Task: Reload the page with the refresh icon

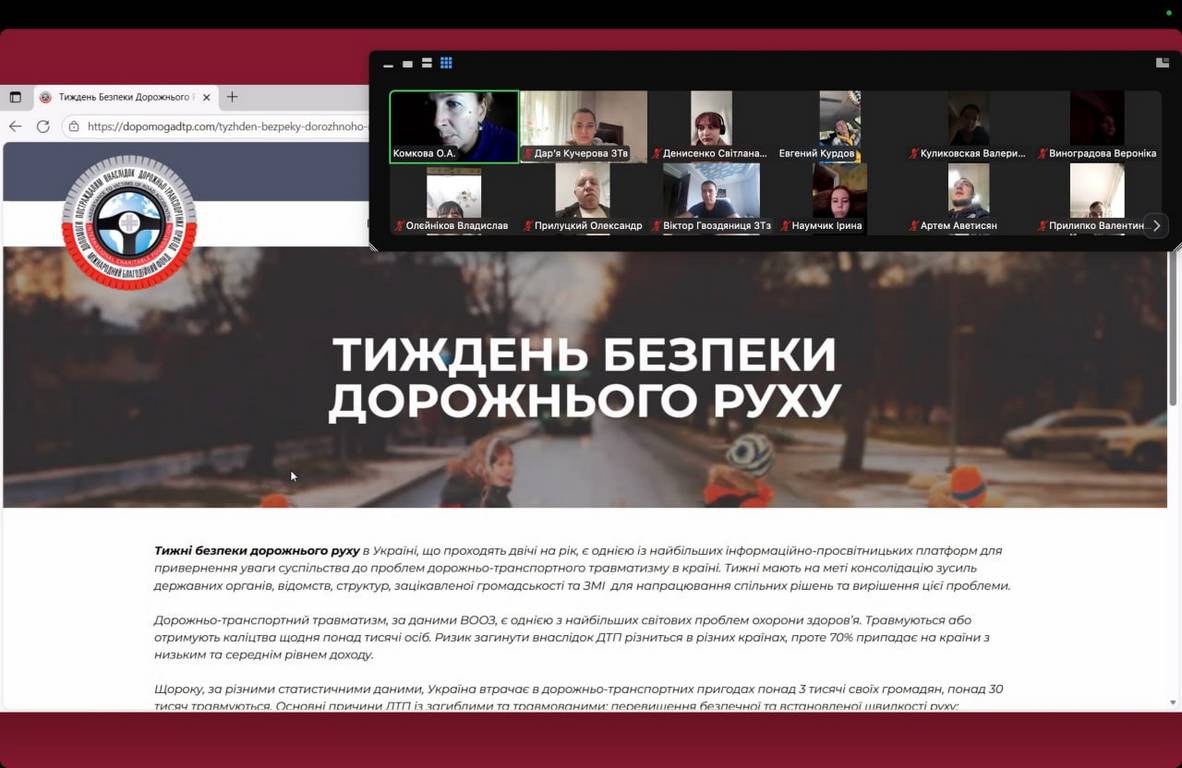Action: pos(43,126)
